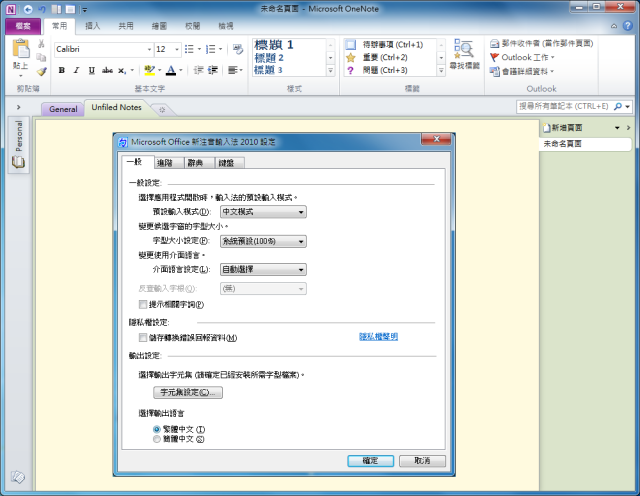640x496 pixels.
Task: Select the 簡體中文 radio button
Action: 157,439
